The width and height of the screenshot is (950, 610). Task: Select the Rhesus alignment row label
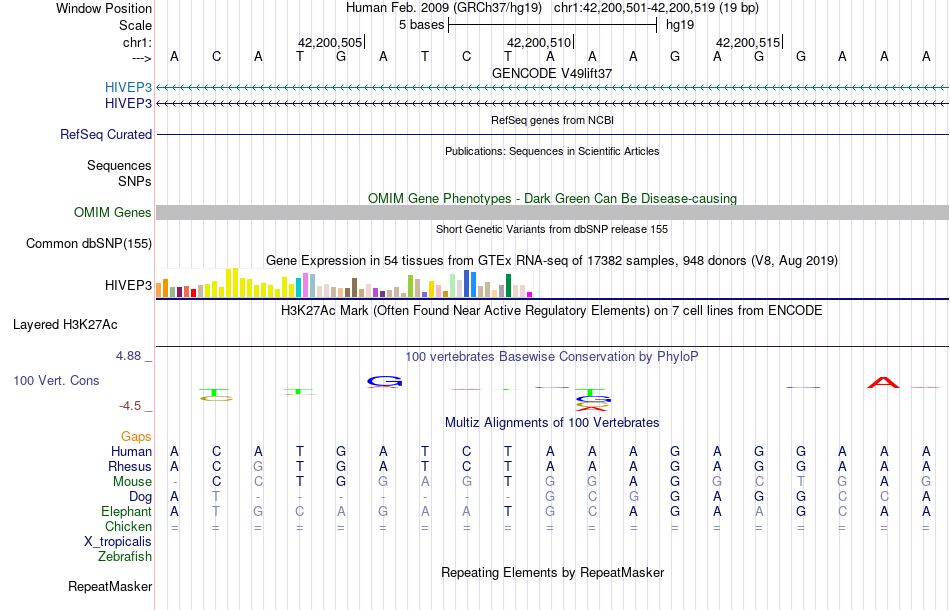point(129,466)
